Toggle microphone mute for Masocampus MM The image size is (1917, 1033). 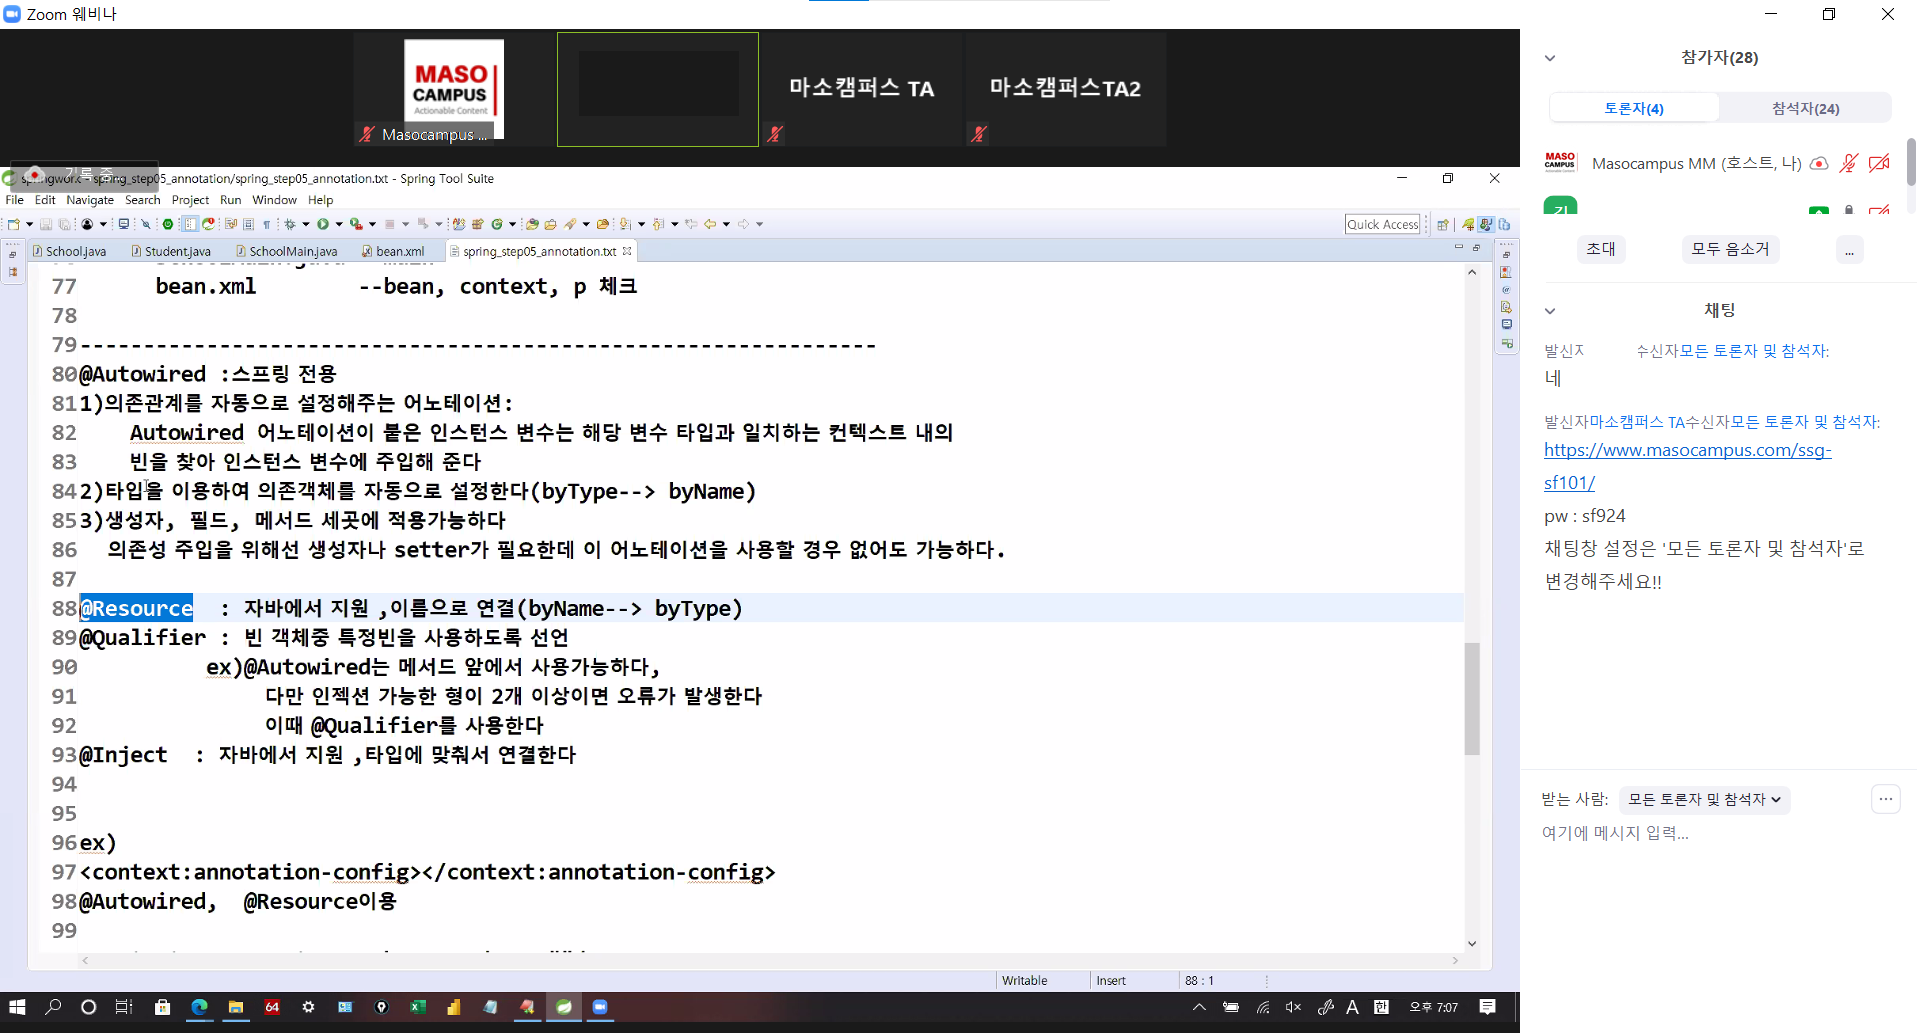(1849, 163)
